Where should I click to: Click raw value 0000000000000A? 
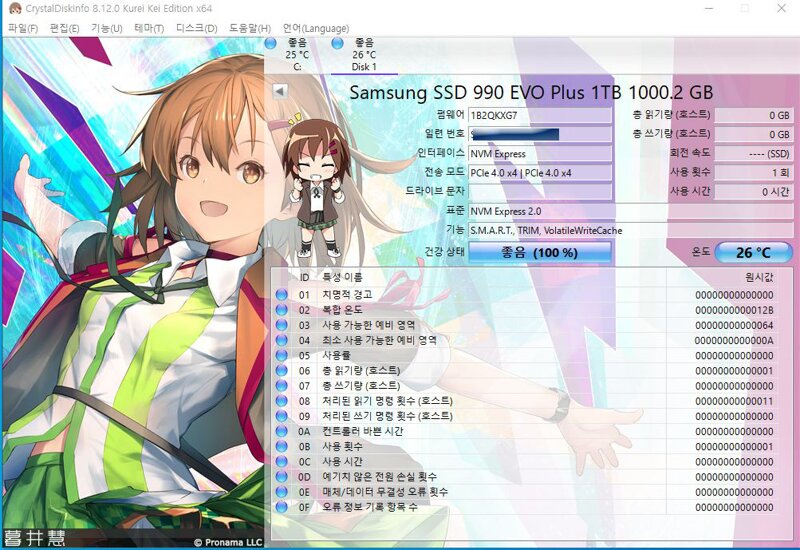(x=734, y=340)
